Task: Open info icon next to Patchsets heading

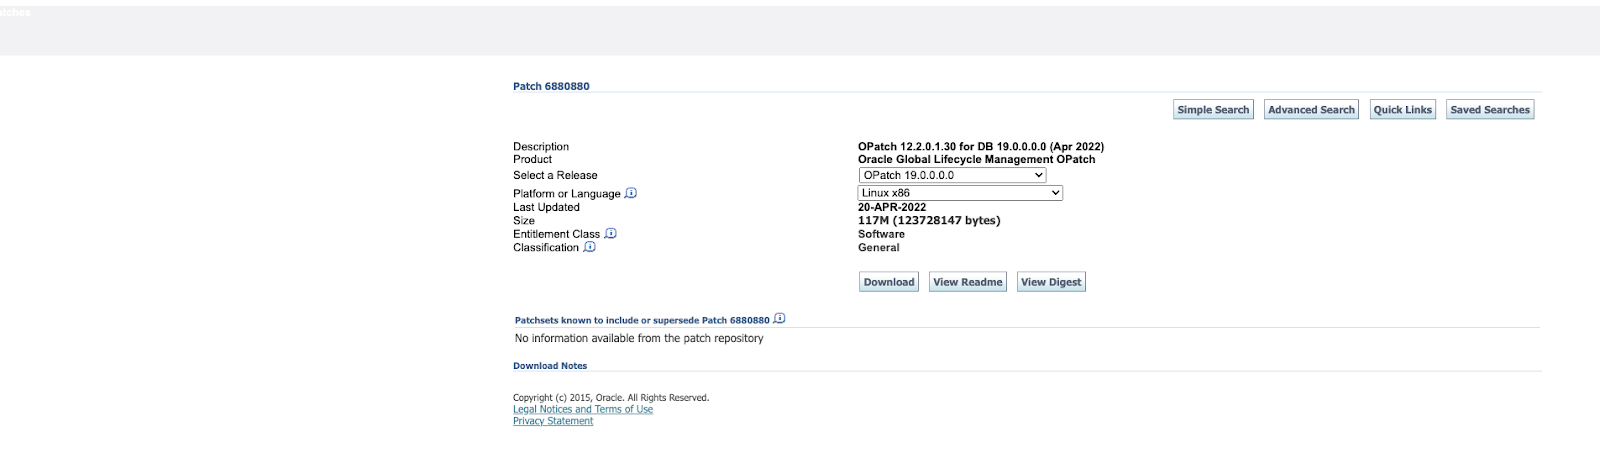Action: [779, 319]
